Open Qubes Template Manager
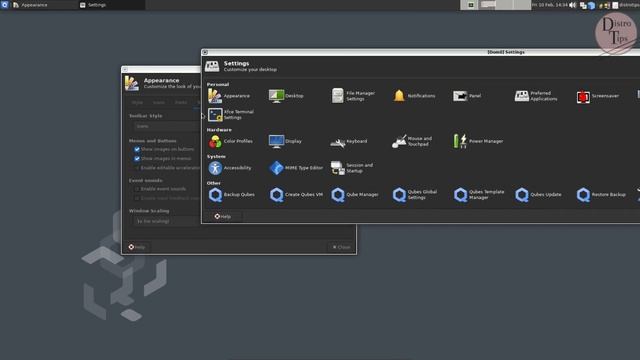Viewport: 640px width, 360px height. pyautogui.click(x=479, y=195)
